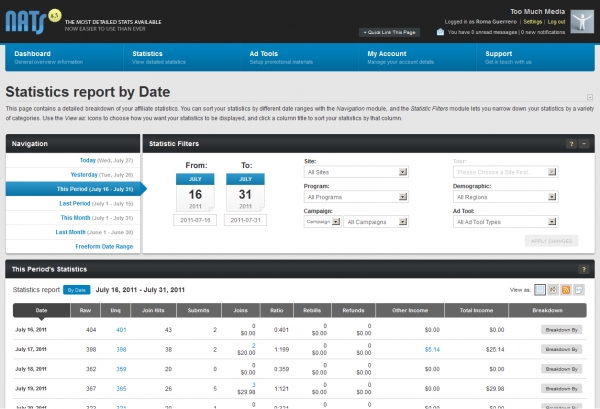600x409 pixels.
Task: Go to the My Account menu
Action: (x=386, y=53)
